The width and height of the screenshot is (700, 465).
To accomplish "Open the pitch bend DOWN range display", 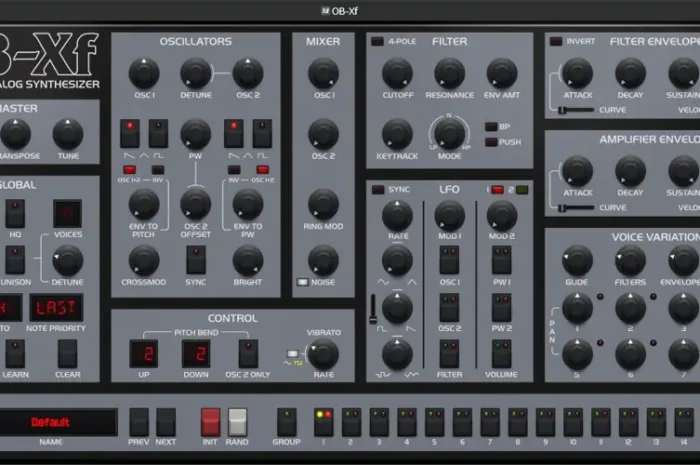I will (x=196, y=354).
